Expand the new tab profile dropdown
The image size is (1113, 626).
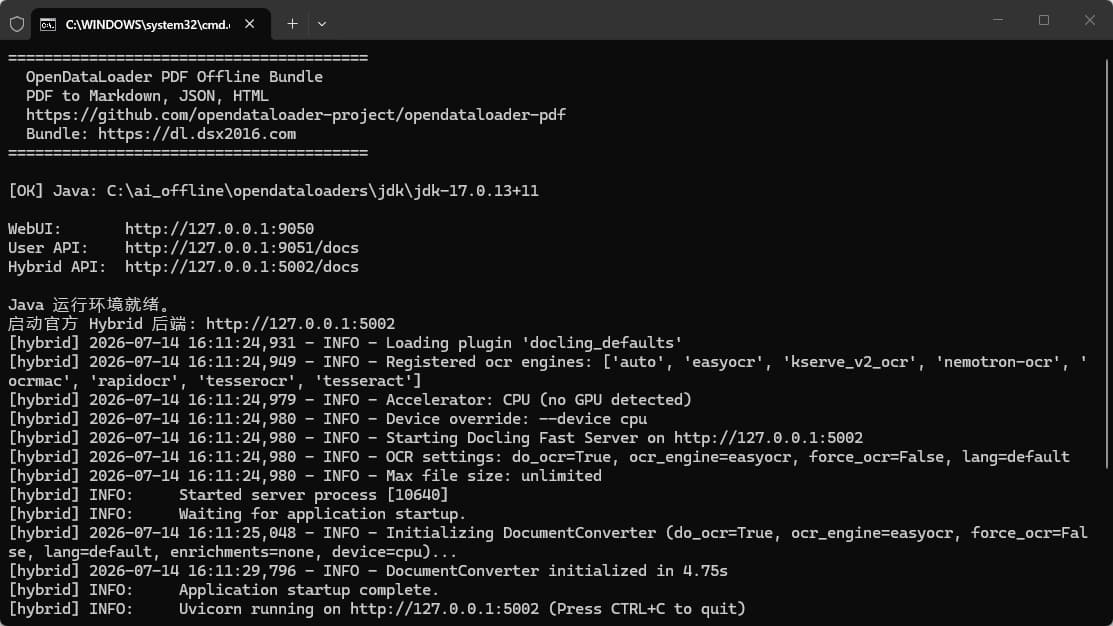click(322, 24)
